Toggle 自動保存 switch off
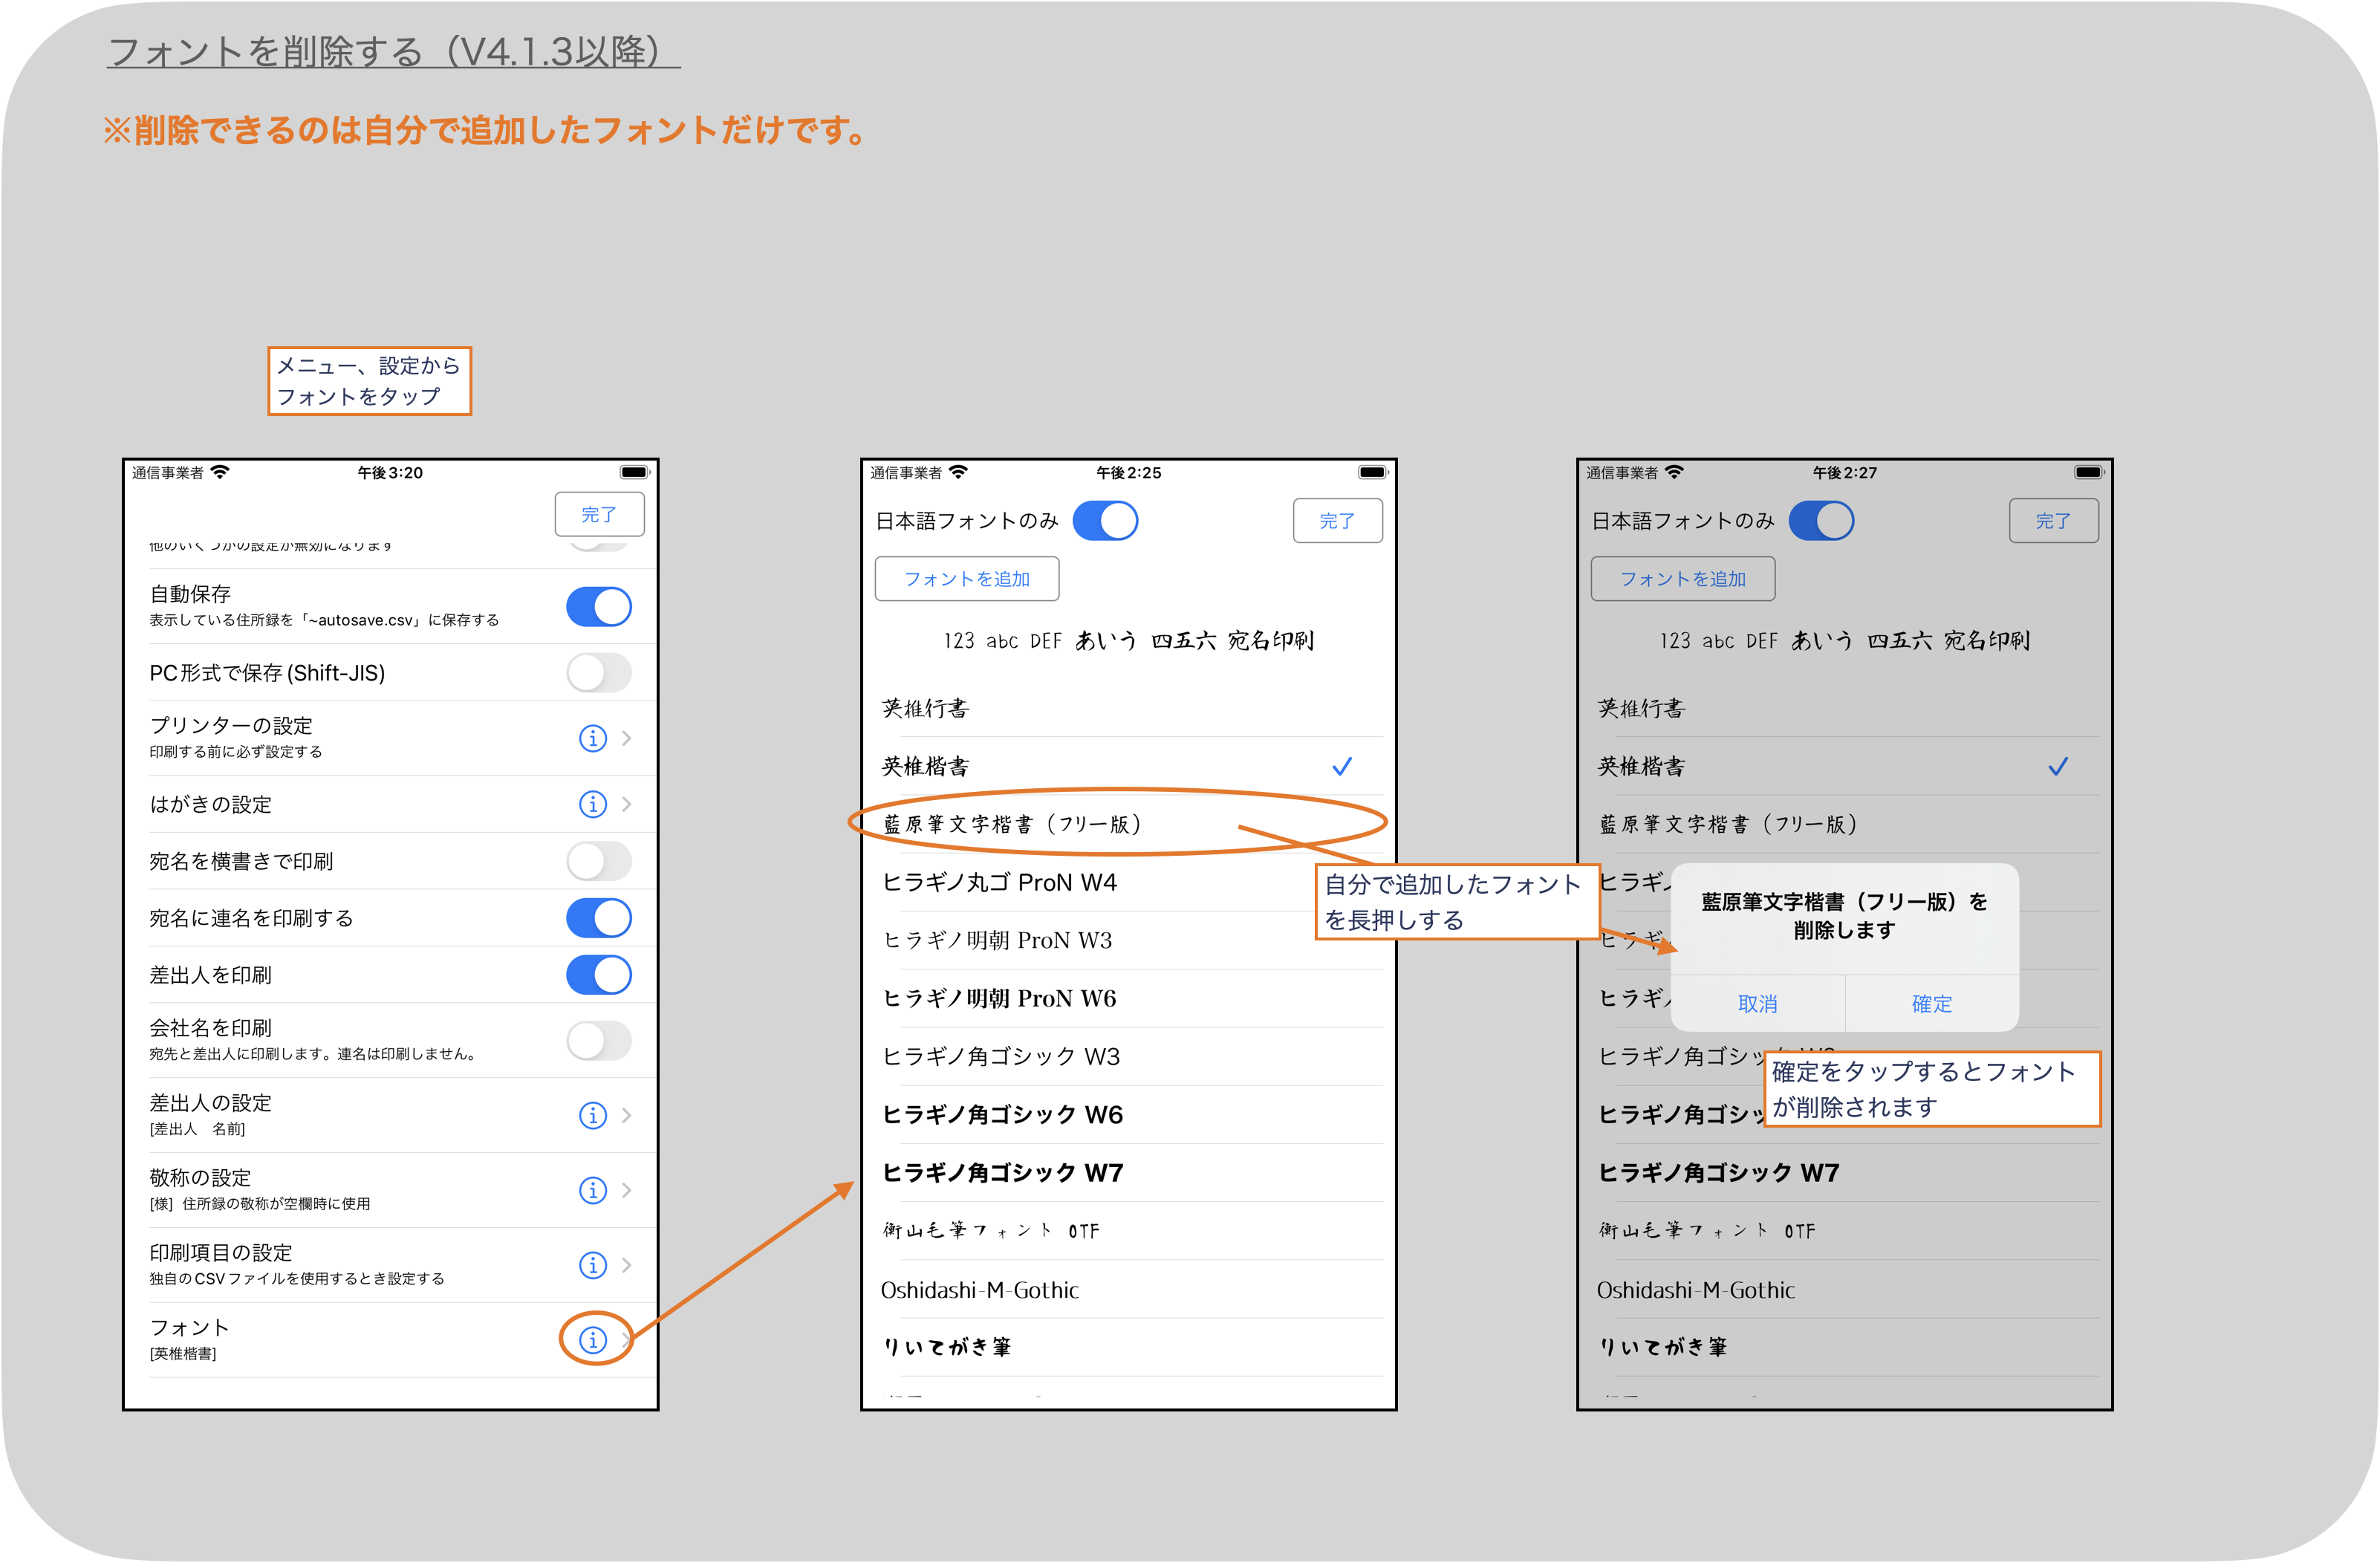Viewport: 2380px width, 1563px height. [x=599, y=607]
